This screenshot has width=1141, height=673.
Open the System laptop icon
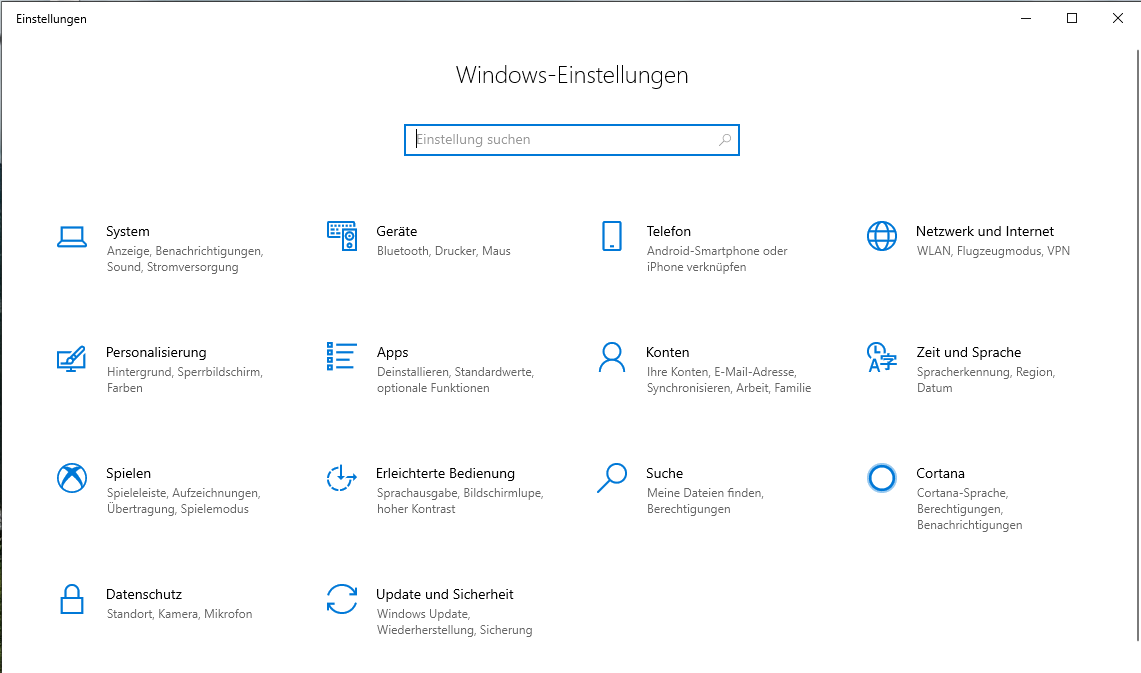(x=72, y=236)
